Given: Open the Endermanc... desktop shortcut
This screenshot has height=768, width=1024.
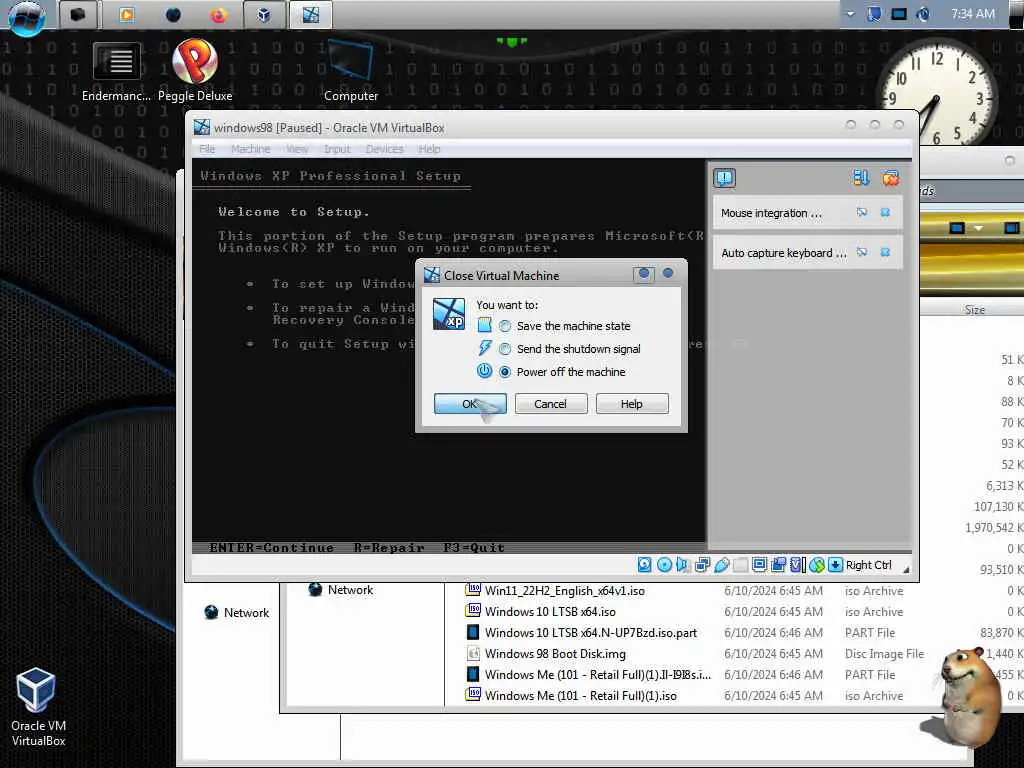Looking at the screenshot, I should 116,71.
